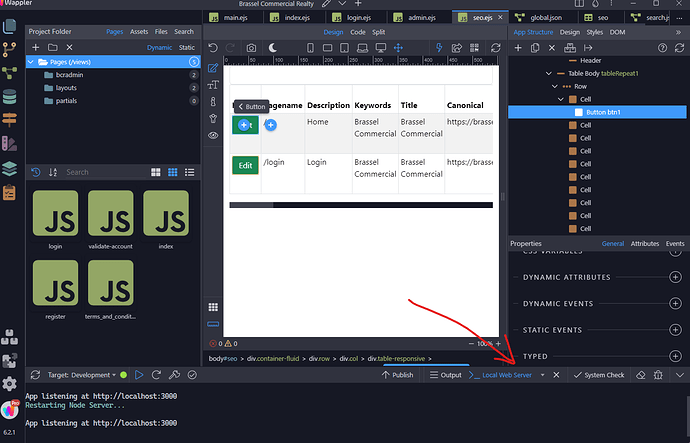Select the edit pencil tool beside the canvas
This screenshot has height=443, width=690.
click(213, 68)
